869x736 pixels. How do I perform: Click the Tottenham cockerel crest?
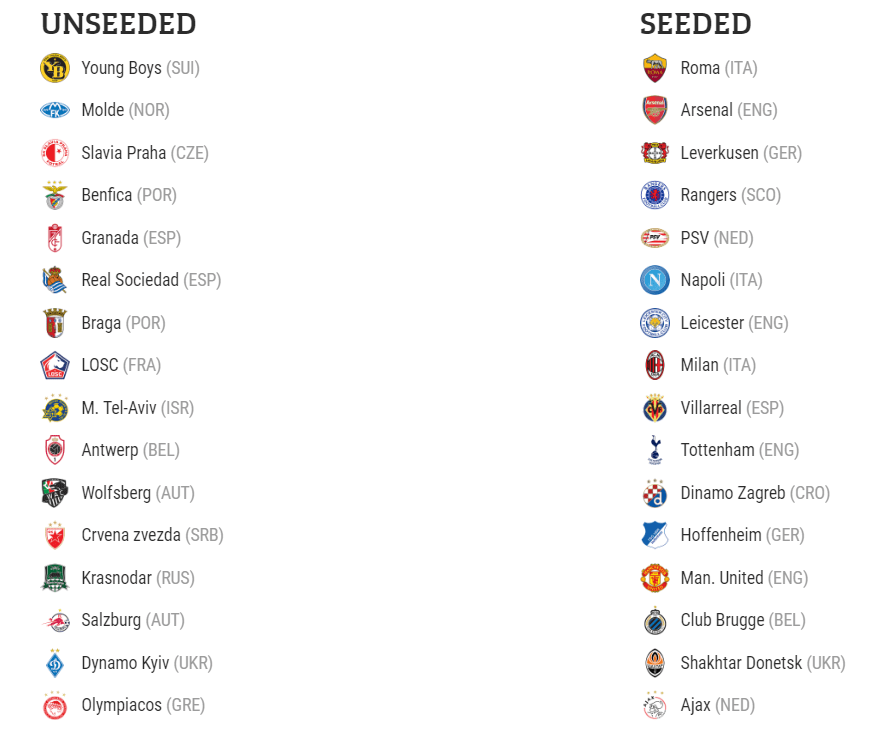(655, 450)
